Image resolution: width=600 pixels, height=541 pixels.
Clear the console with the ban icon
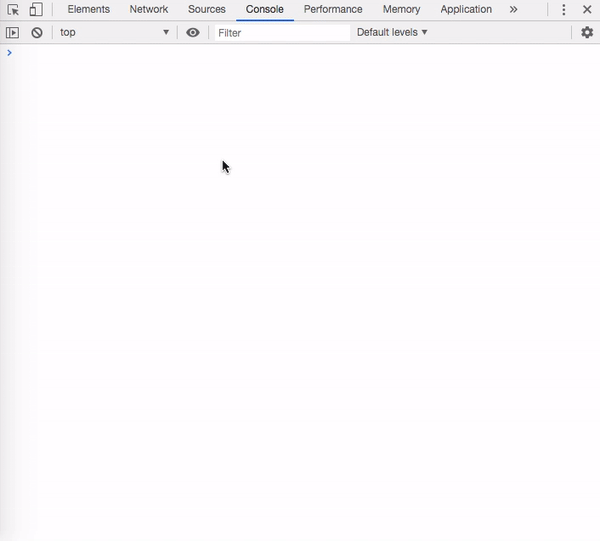point(37,33)
